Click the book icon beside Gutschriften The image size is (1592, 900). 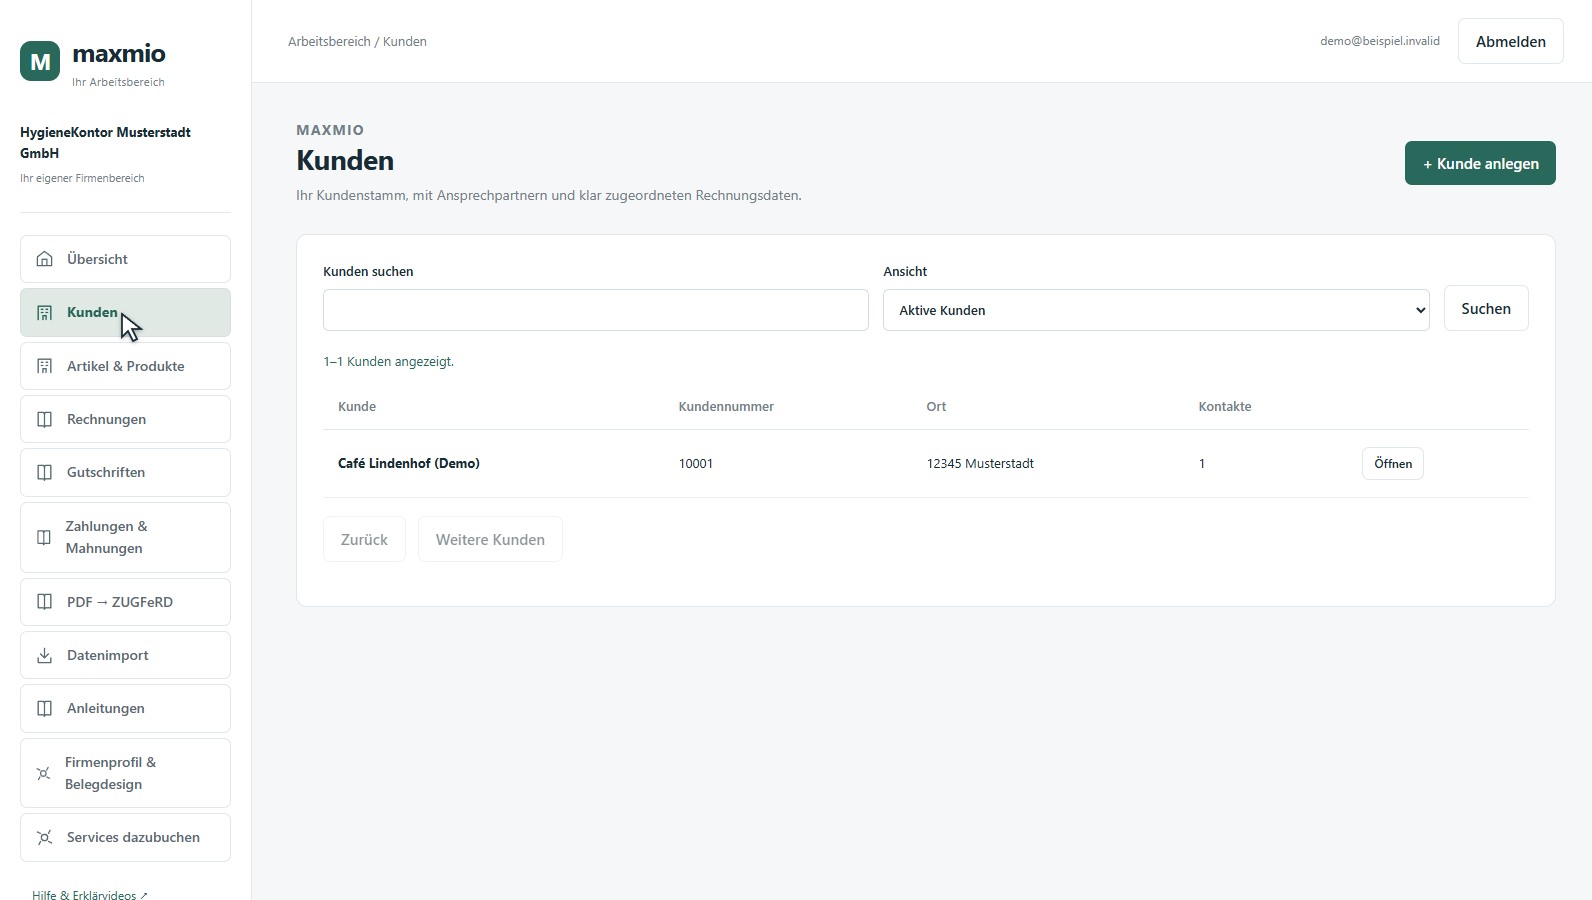click(x=44, y=472)
